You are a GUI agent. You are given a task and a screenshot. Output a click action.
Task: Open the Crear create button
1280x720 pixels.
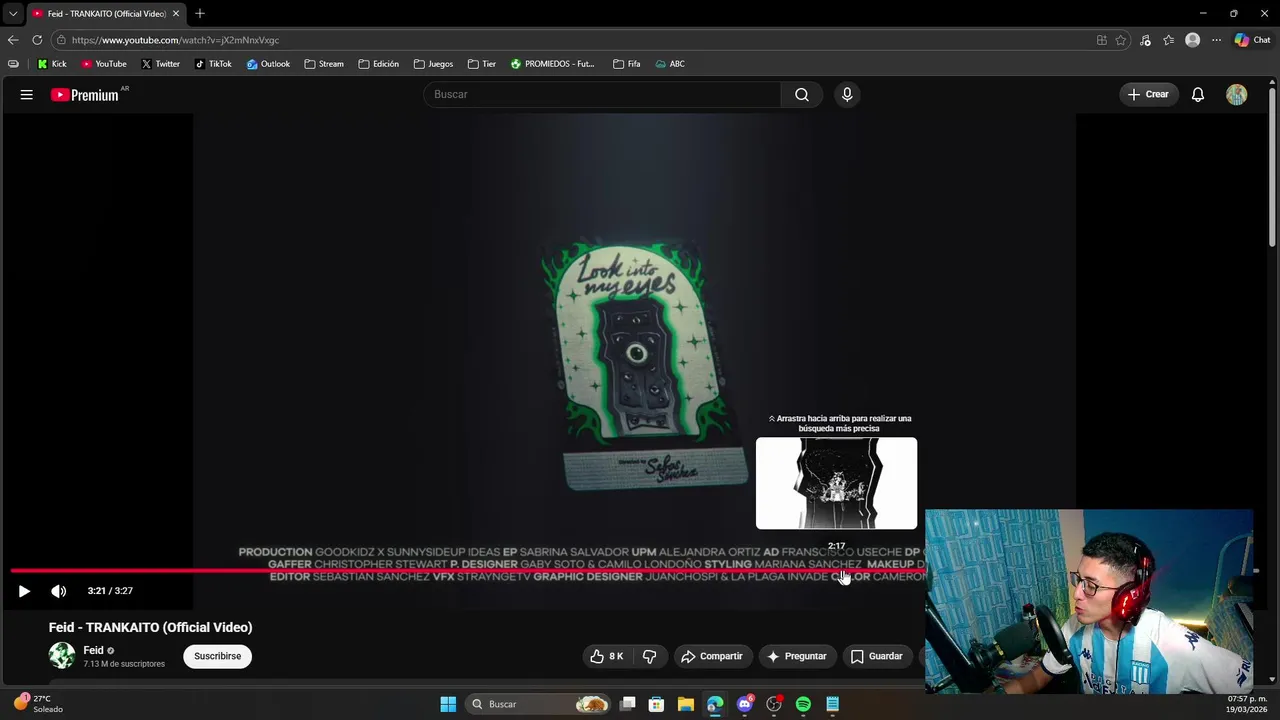[1148, 94]
